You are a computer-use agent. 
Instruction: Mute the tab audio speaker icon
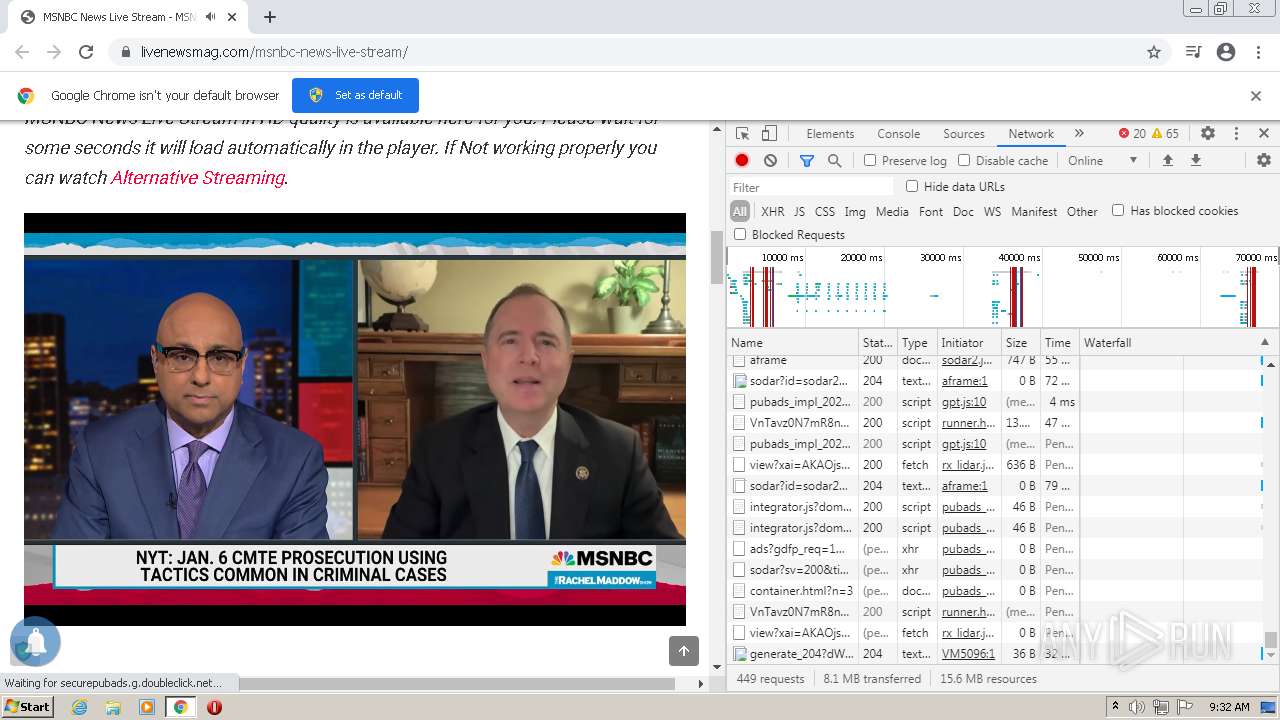(x=210, y=17)
